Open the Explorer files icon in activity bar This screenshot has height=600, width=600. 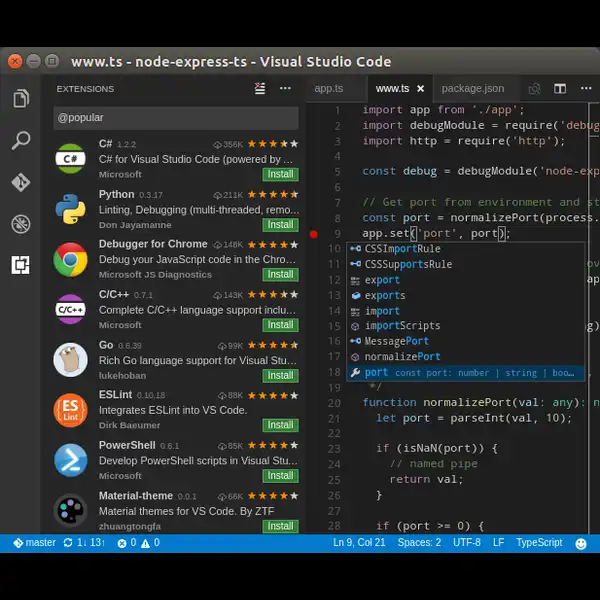21,98
